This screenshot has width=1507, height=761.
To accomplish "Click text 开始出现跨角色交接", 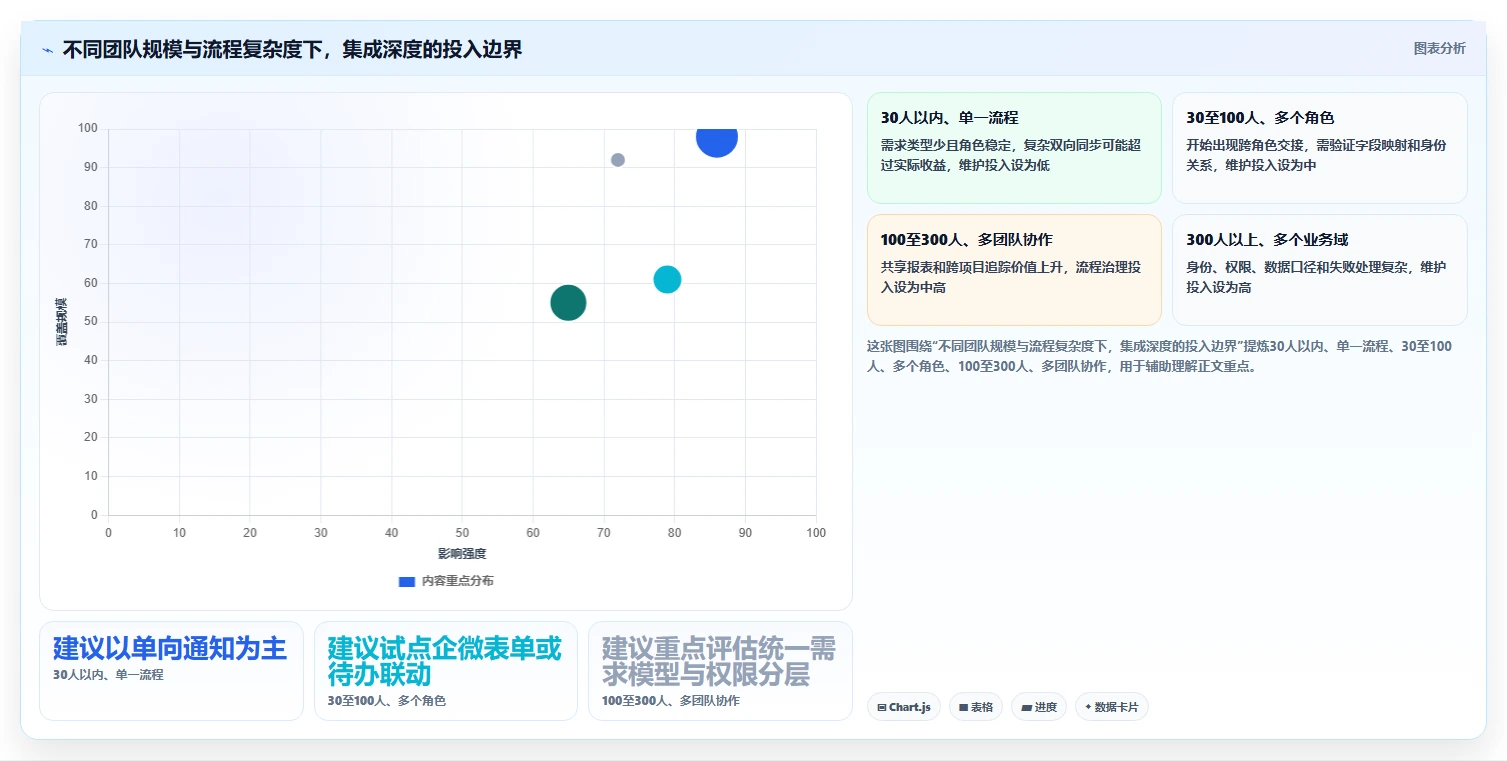I will 1245,145.
